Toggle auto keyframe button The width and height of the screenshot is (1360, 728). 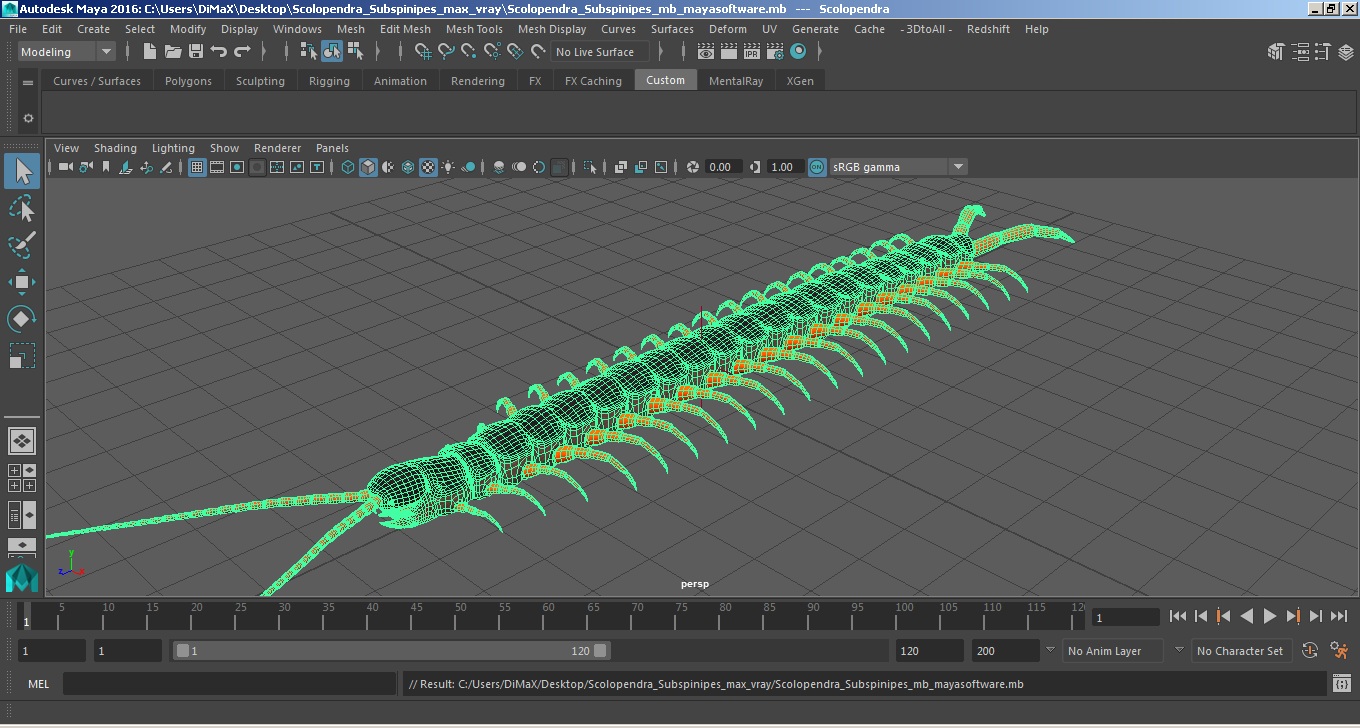click(1310, 651)
